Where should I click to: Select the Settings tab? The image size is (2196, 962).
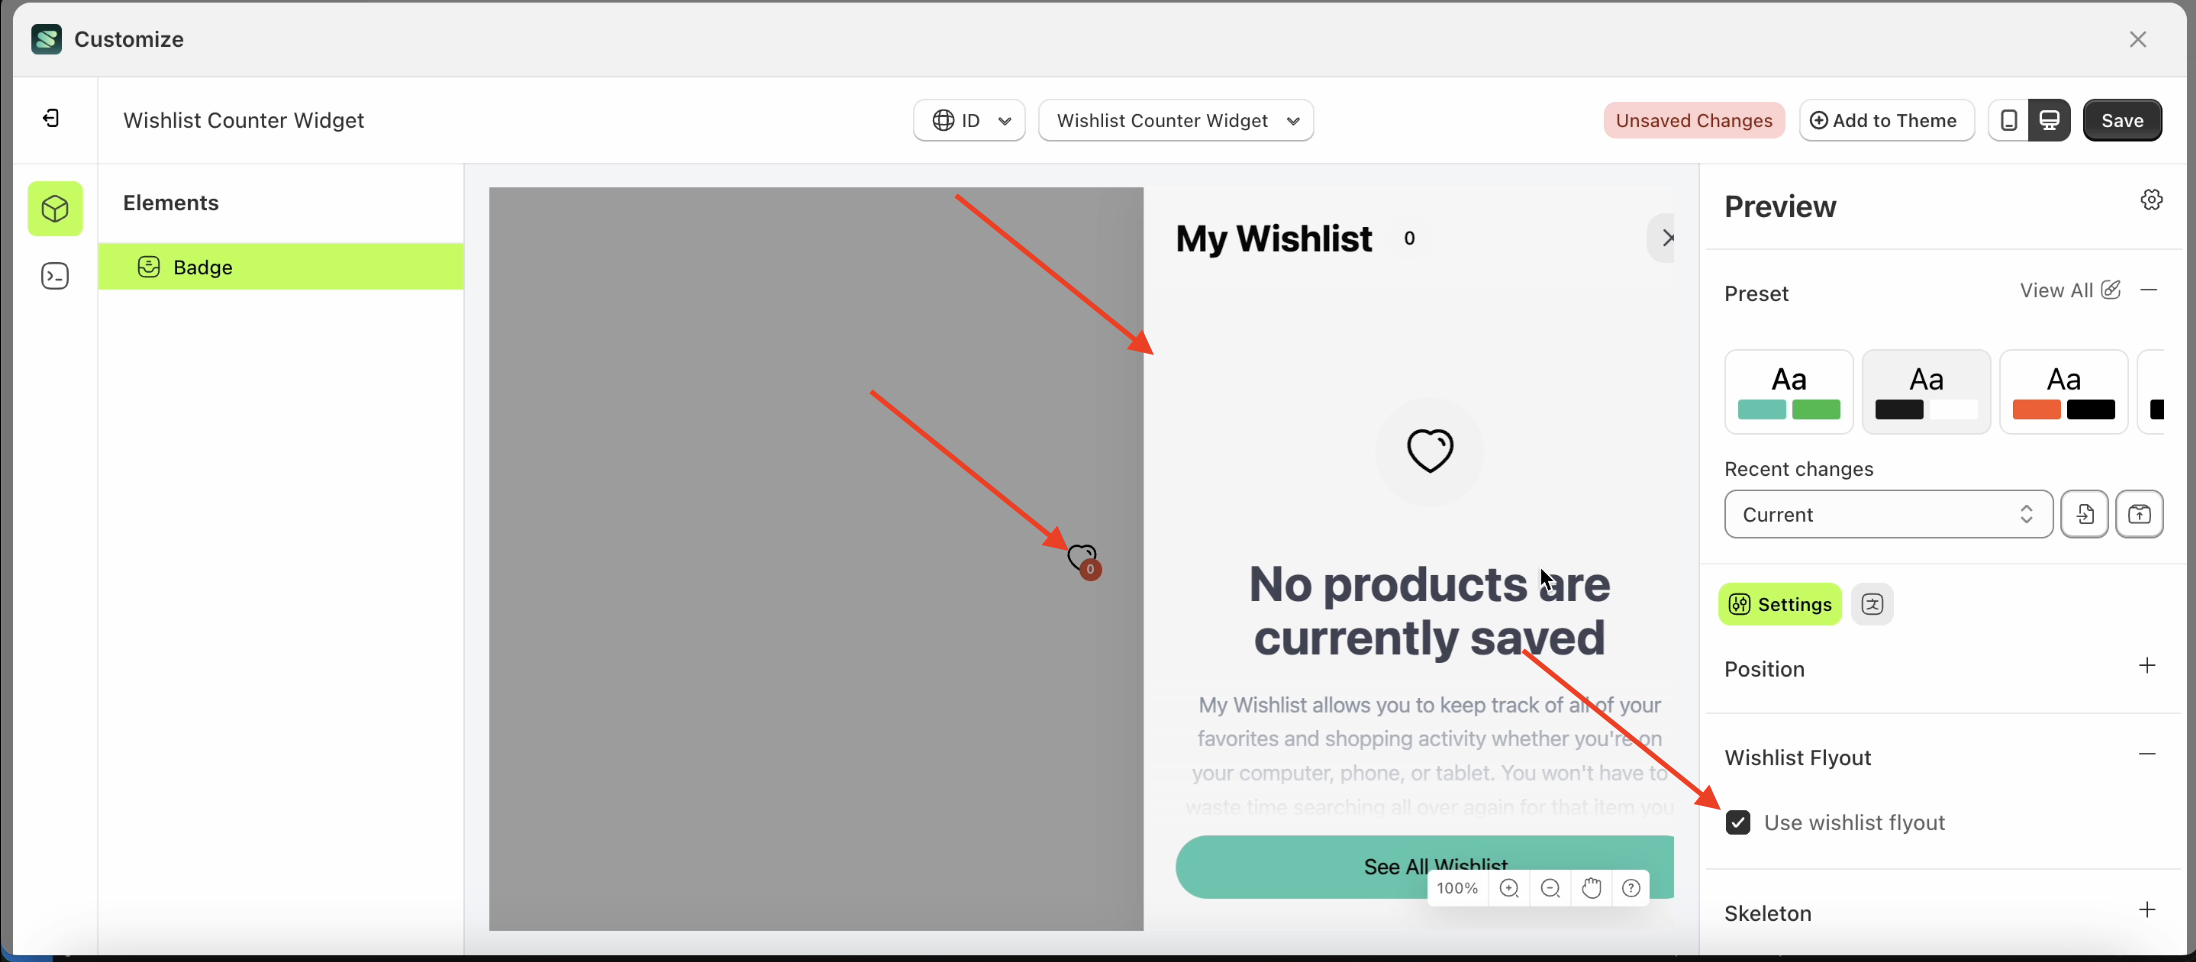click(x=1780, y=604)
